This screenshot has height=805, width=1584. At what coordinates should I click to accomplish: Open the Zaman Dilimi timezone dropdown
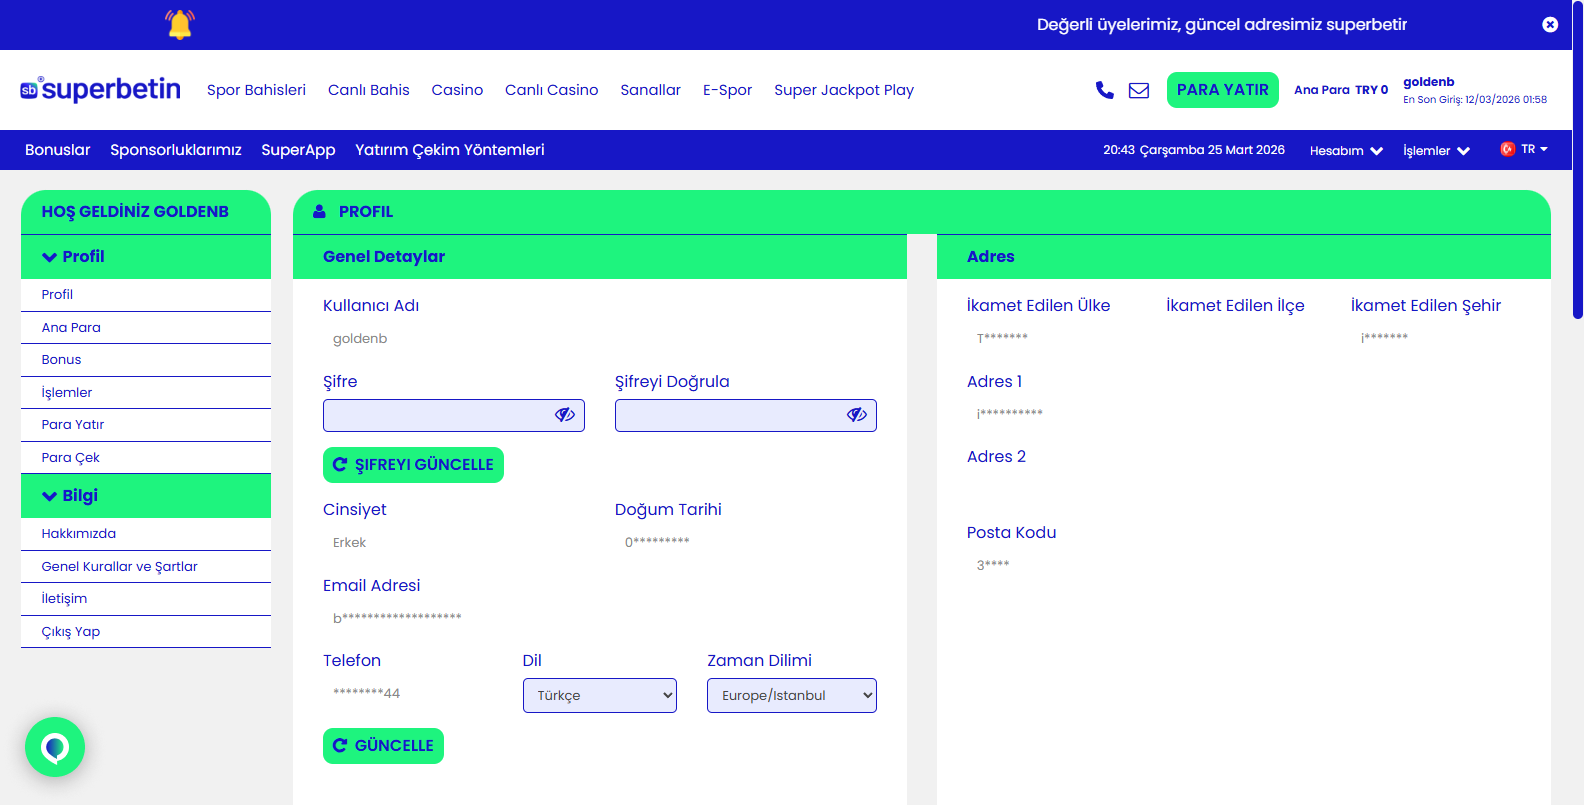coord(791,696)
